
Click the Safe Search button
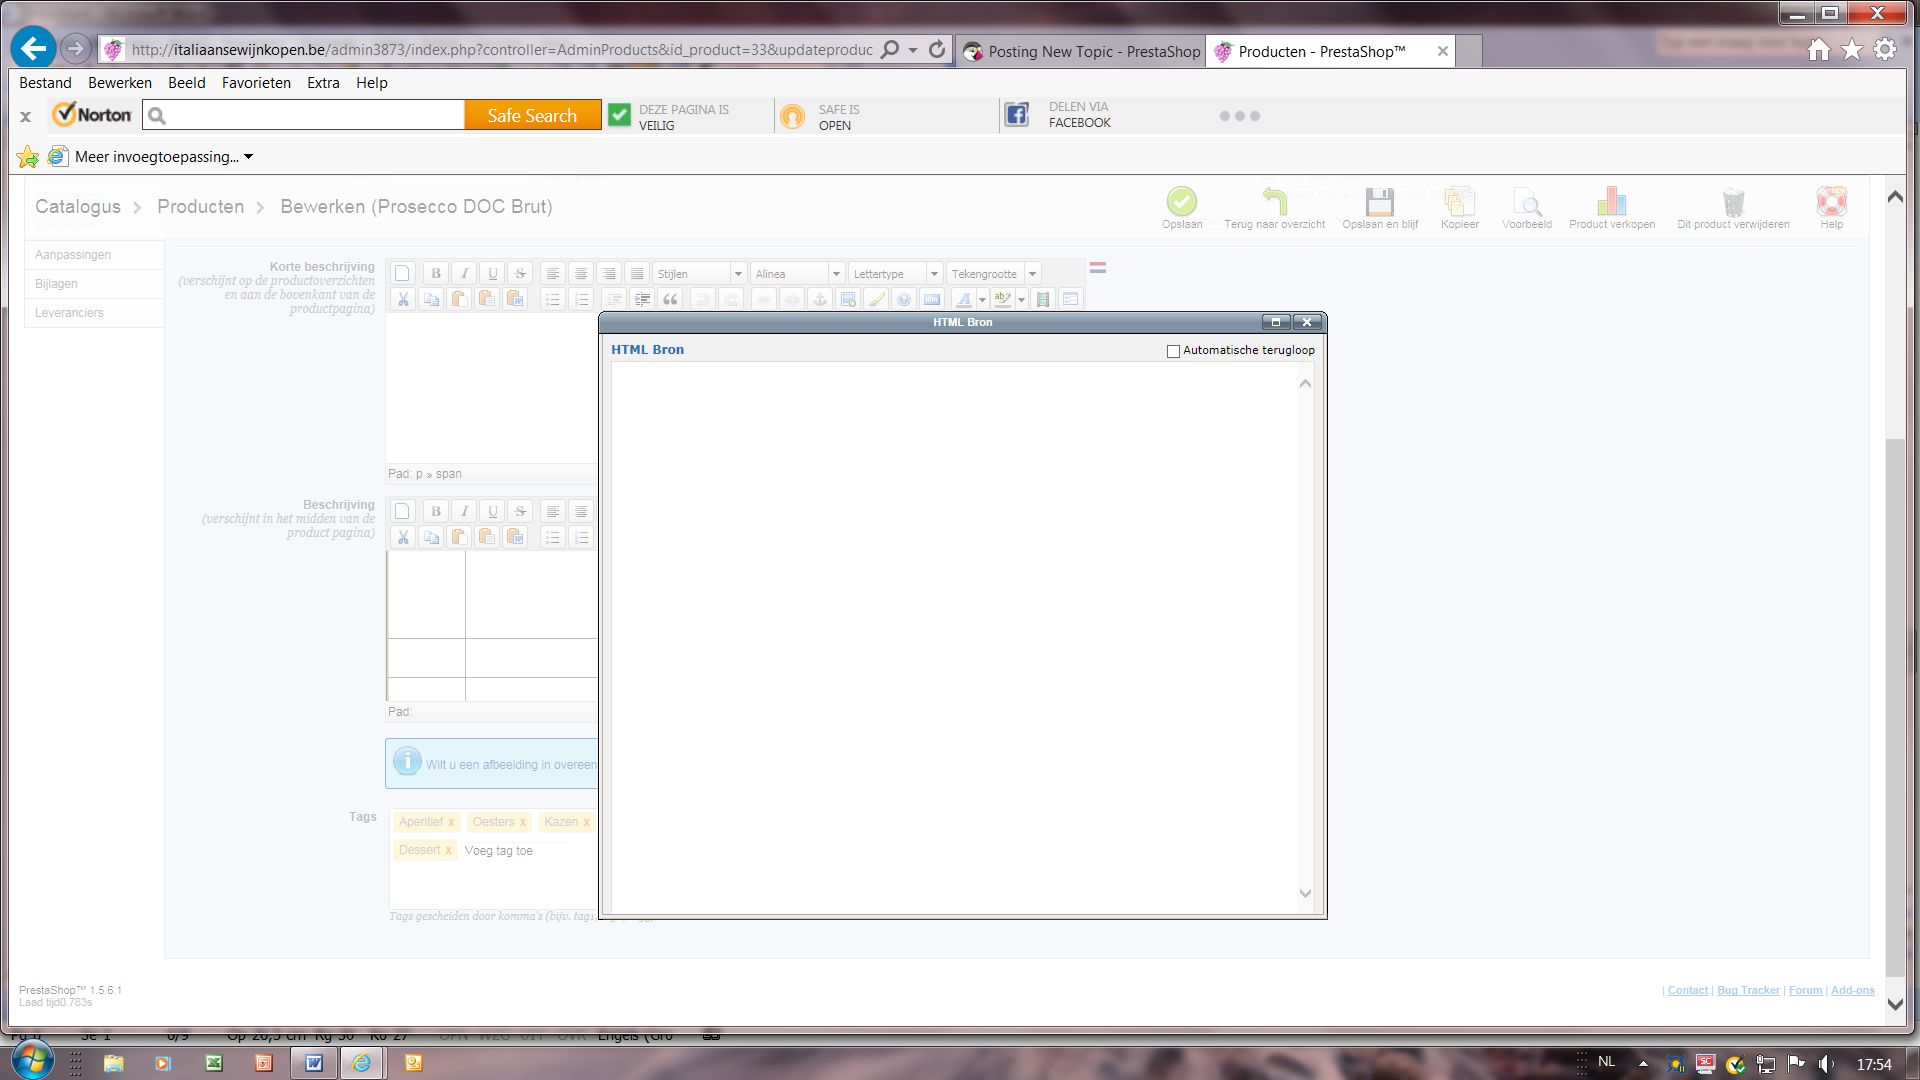click(x=532, y=115)
